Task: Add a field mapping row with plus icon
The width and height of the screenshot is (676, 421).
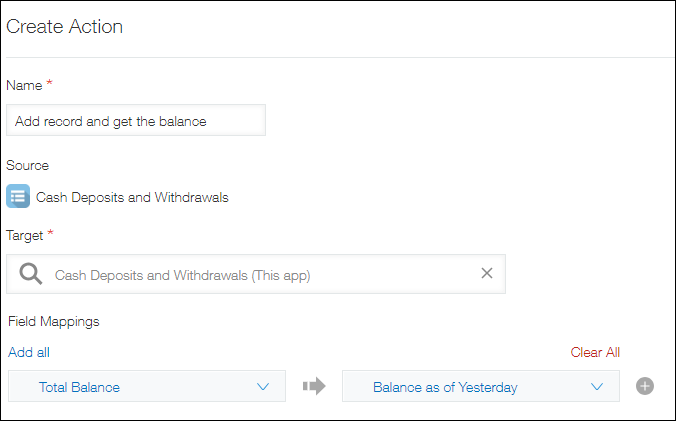Action: (x=645, y=386)
